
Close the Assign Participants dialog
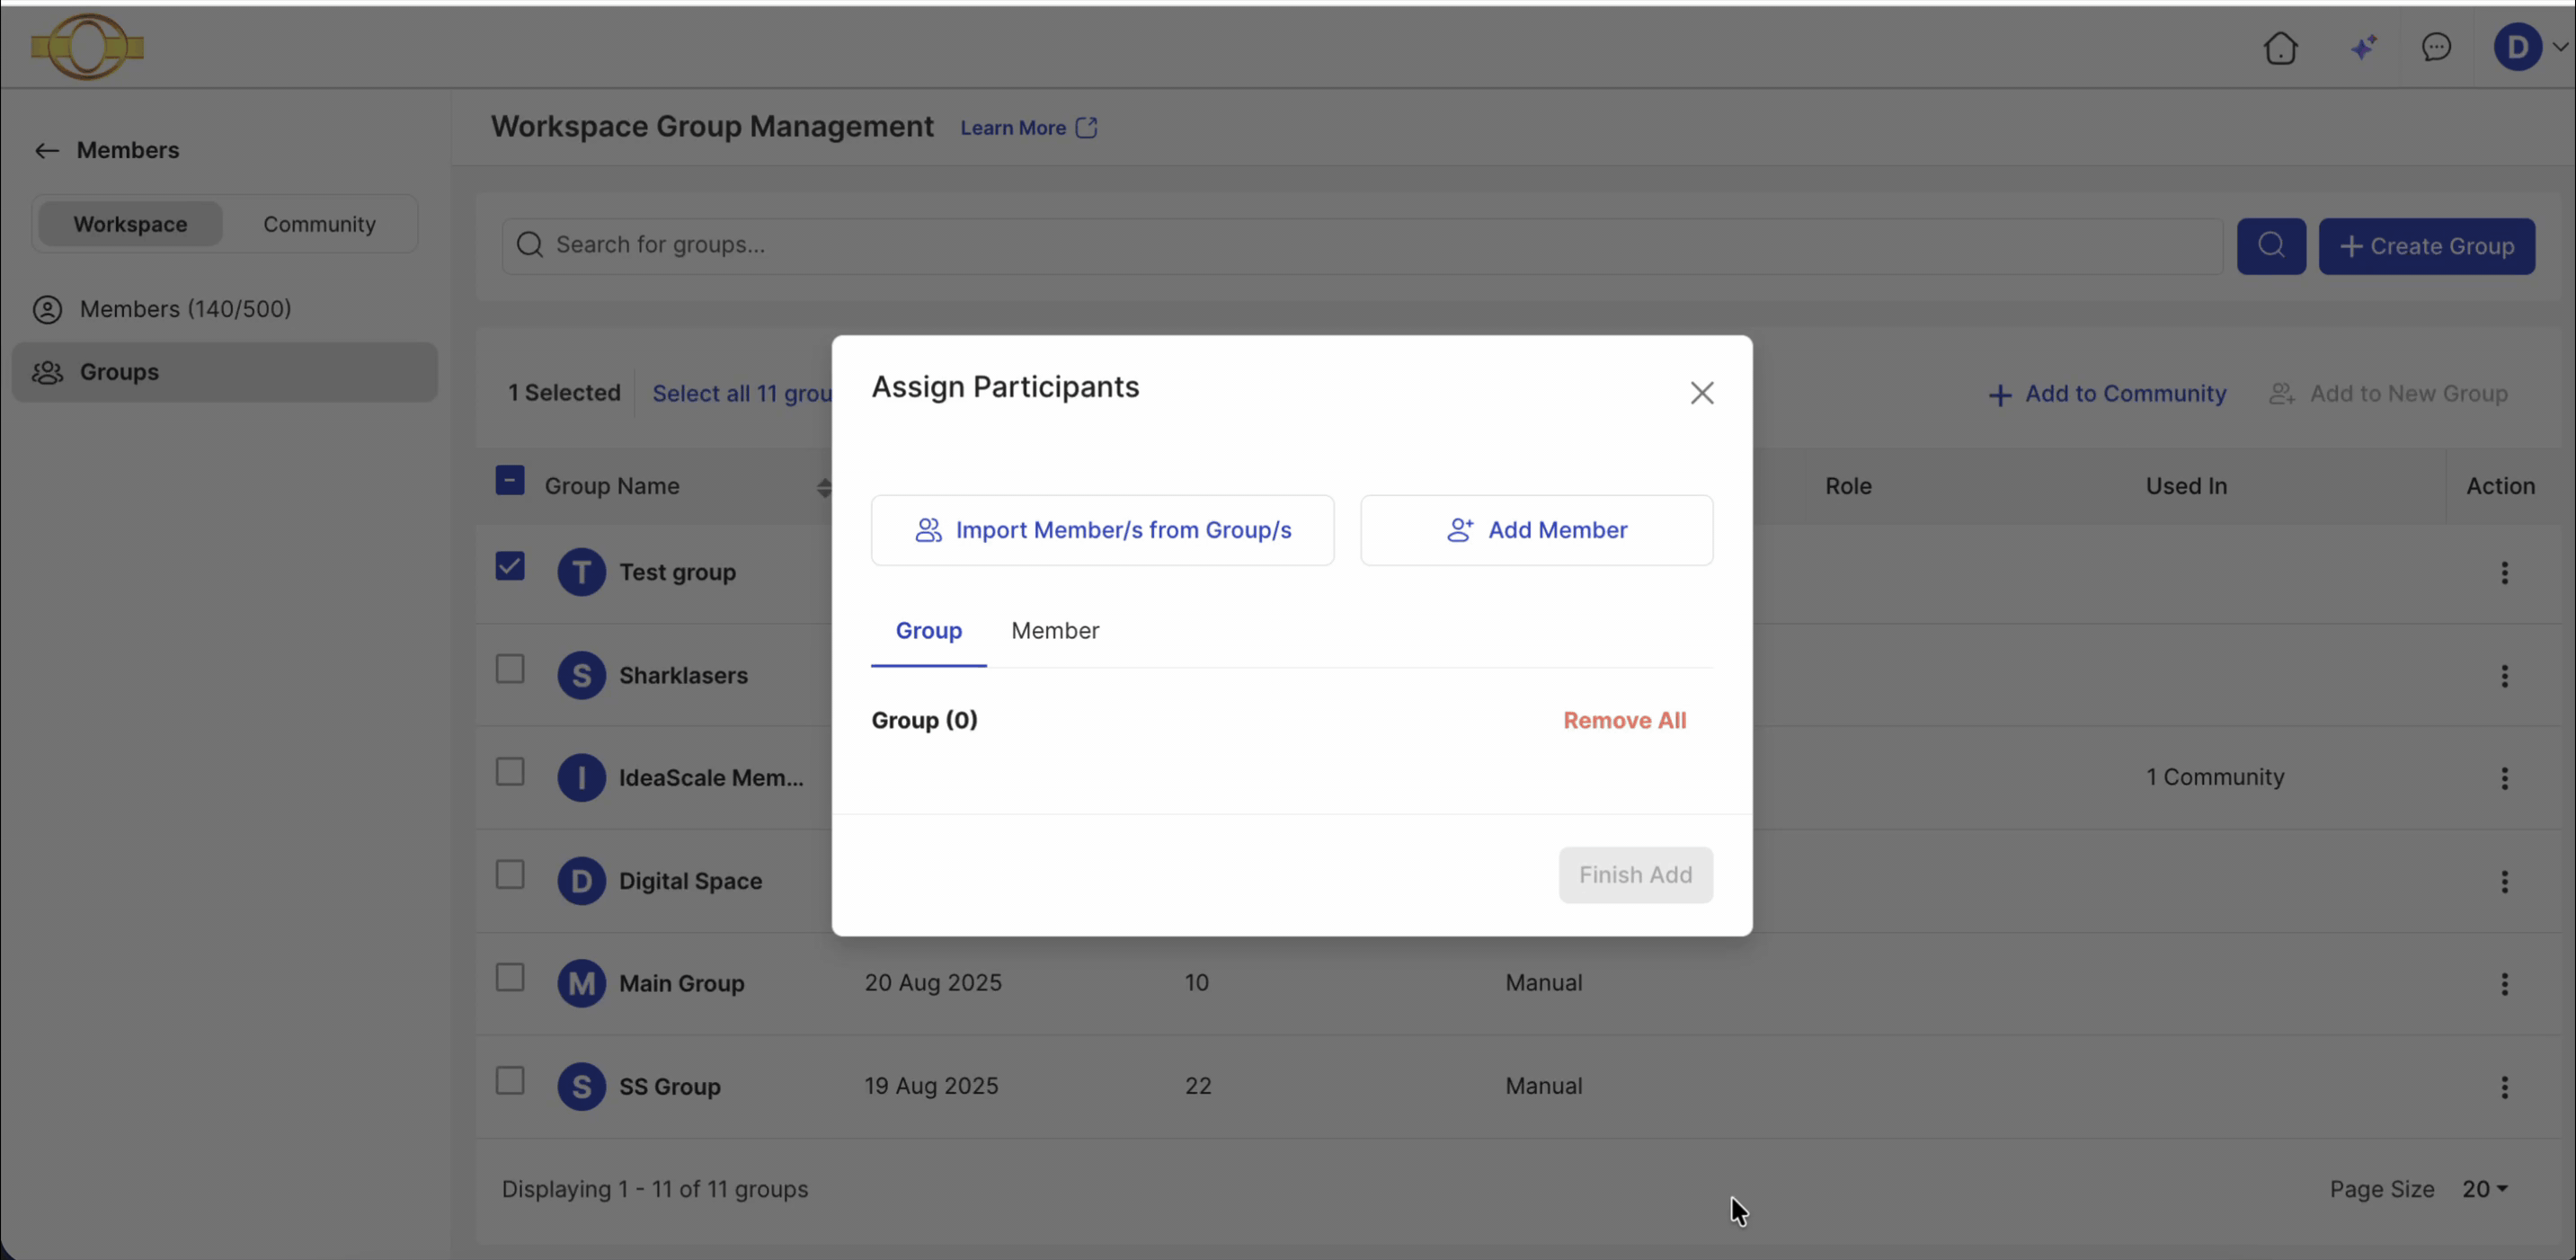(1702, 393)
